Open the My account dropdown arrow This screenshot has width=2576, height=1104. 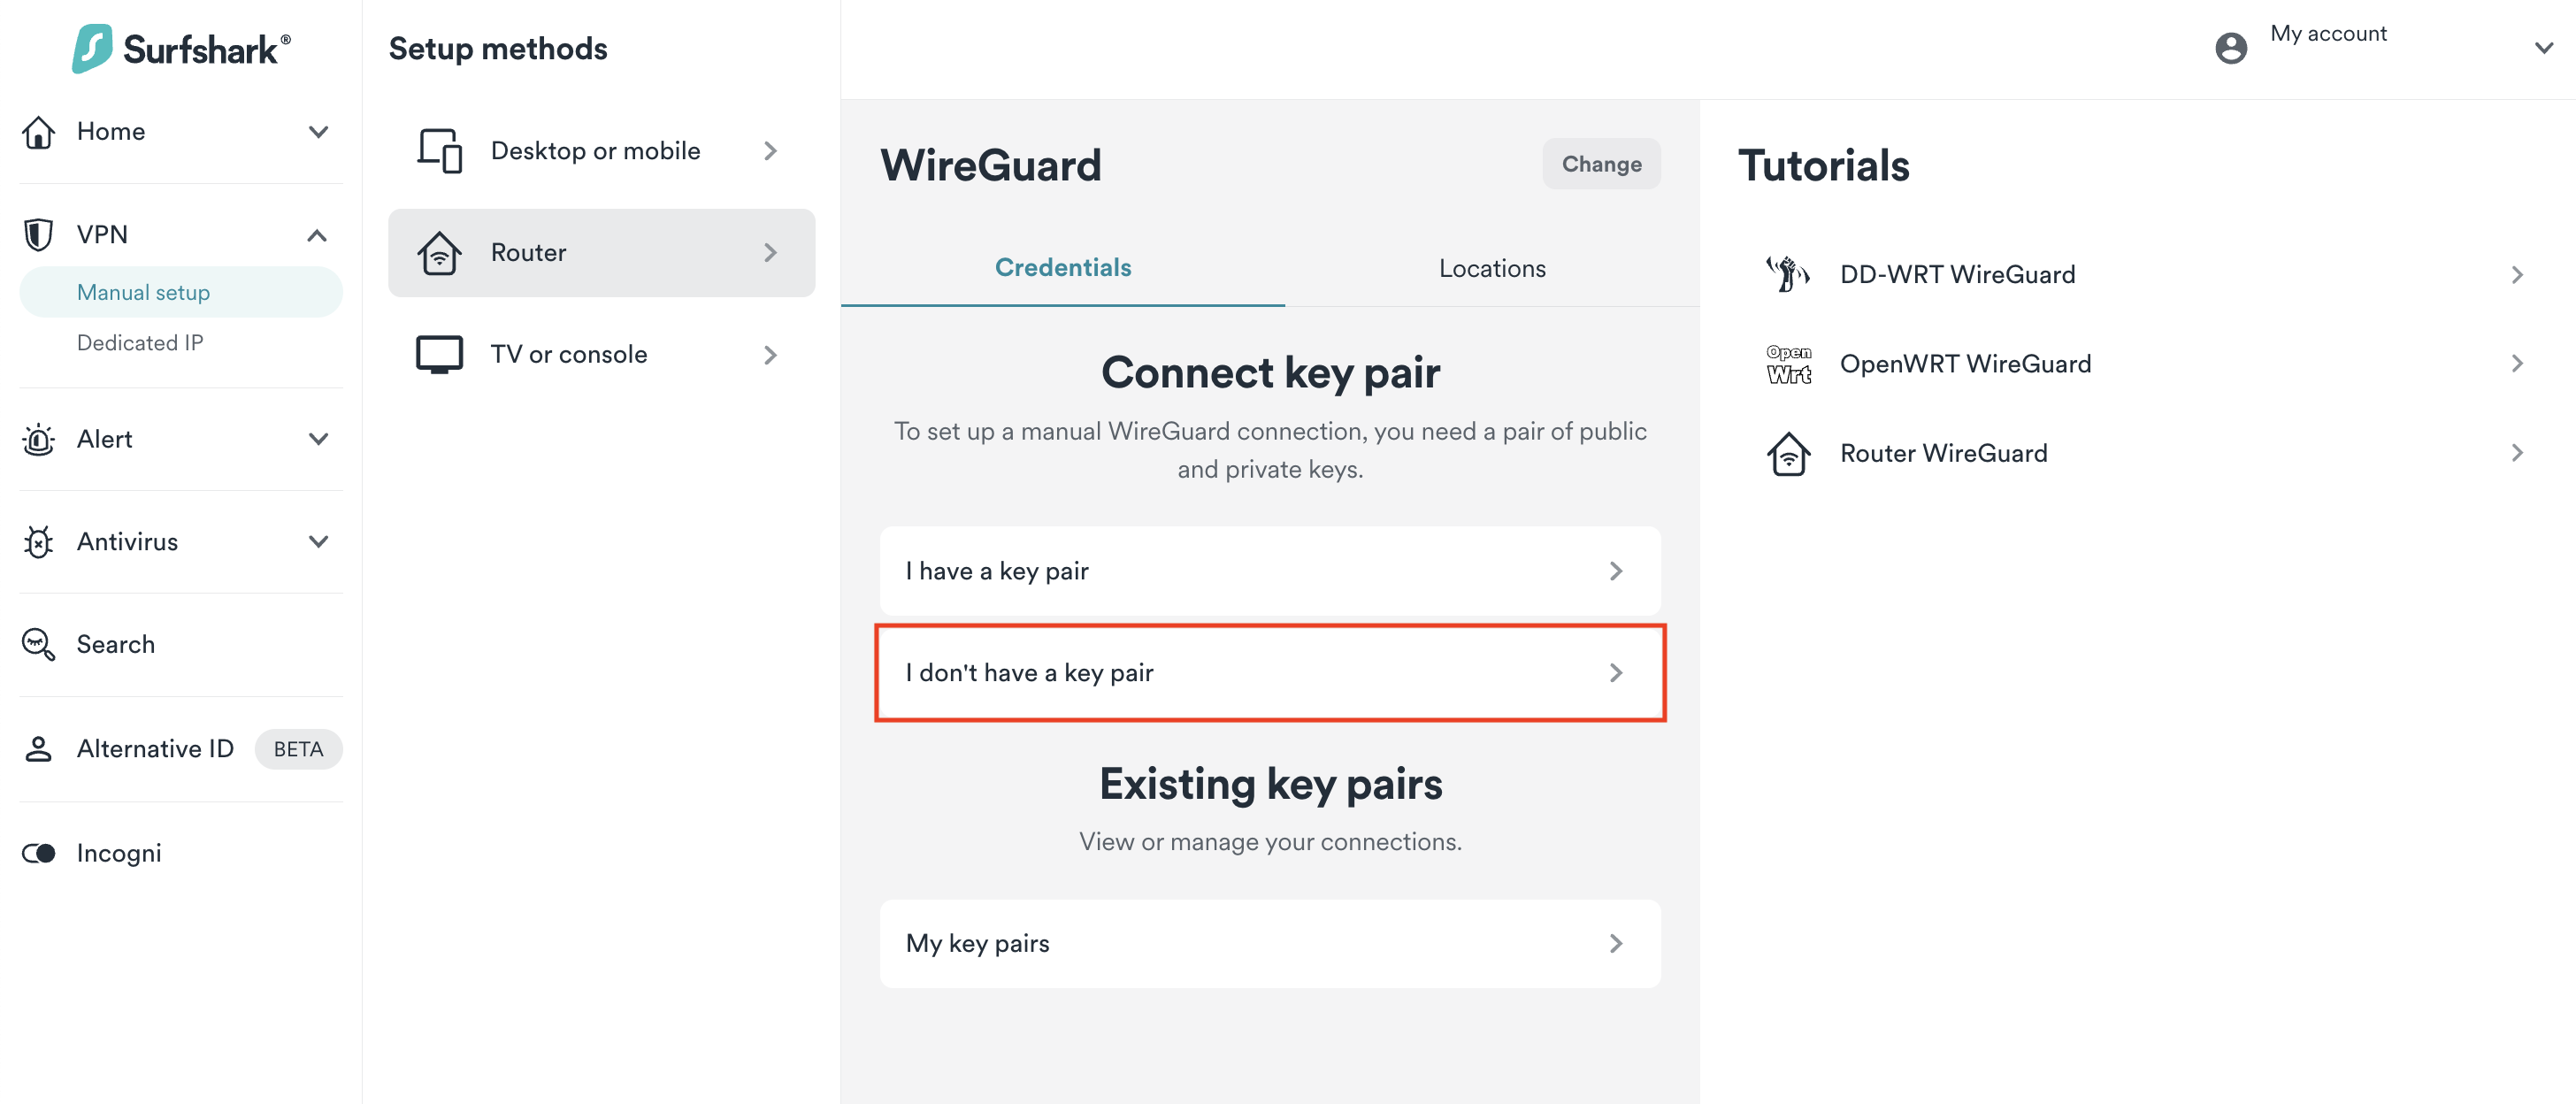2544,47
